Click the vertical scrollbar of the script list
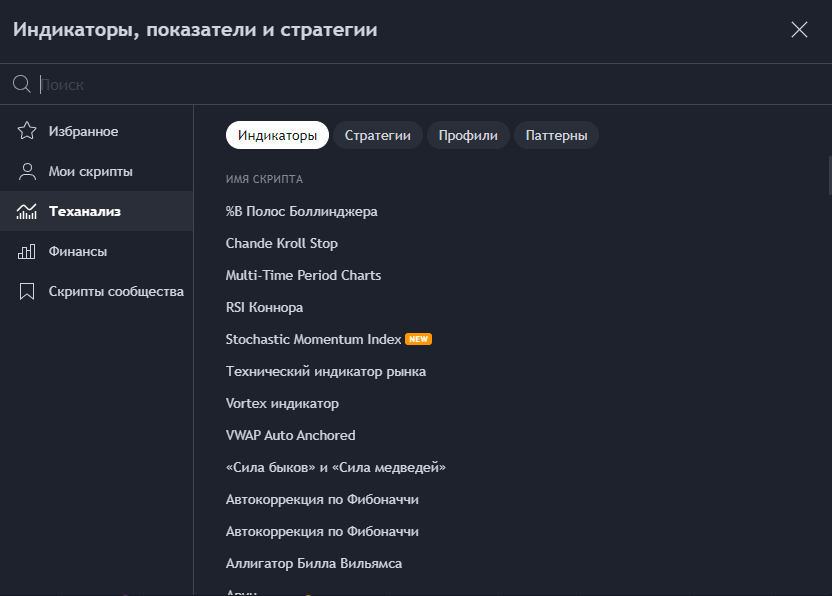This screenshot has height=596, width=832. [828, 175]
